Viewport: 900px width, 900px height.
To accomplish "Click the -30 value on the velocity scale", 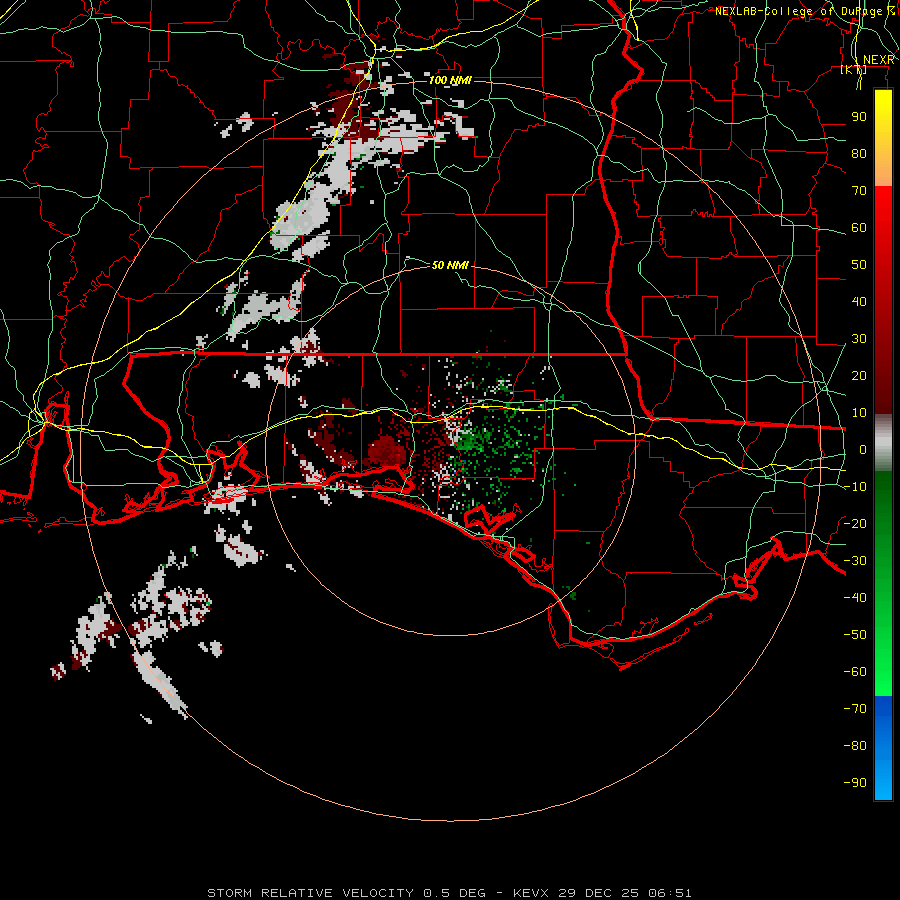I will point(855,561).
